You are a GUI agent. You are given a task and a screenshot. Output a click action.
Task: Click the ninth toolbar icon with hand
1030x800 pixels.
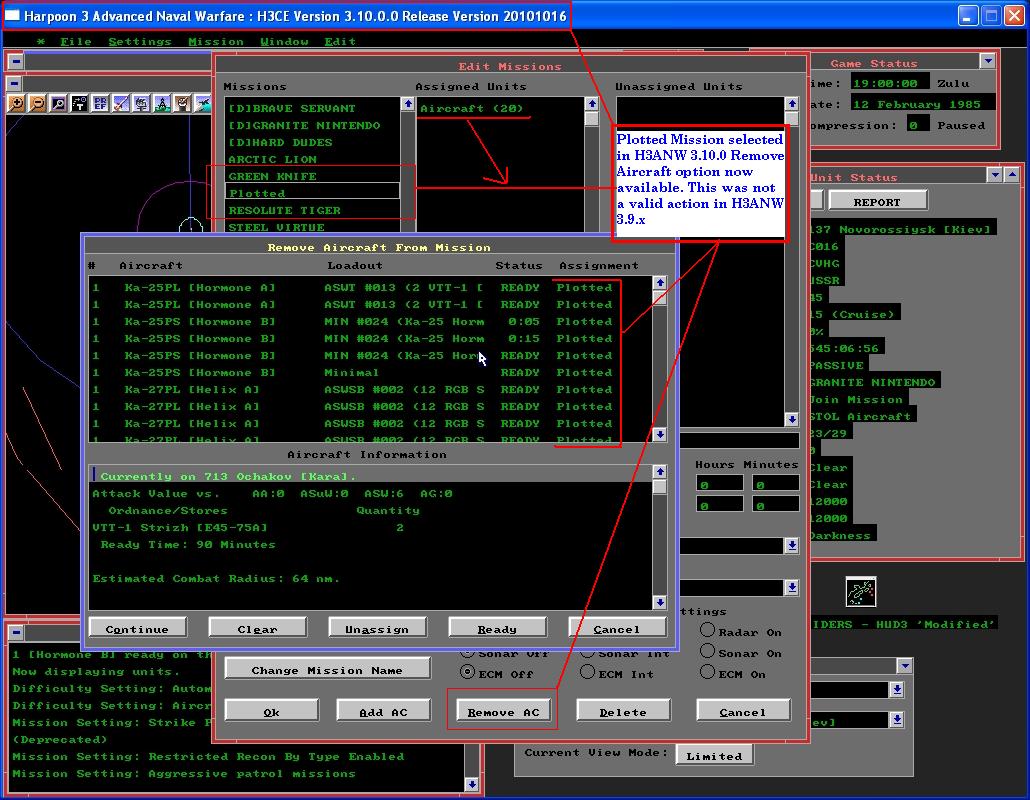pyautogui.click(x=183, y=103)
